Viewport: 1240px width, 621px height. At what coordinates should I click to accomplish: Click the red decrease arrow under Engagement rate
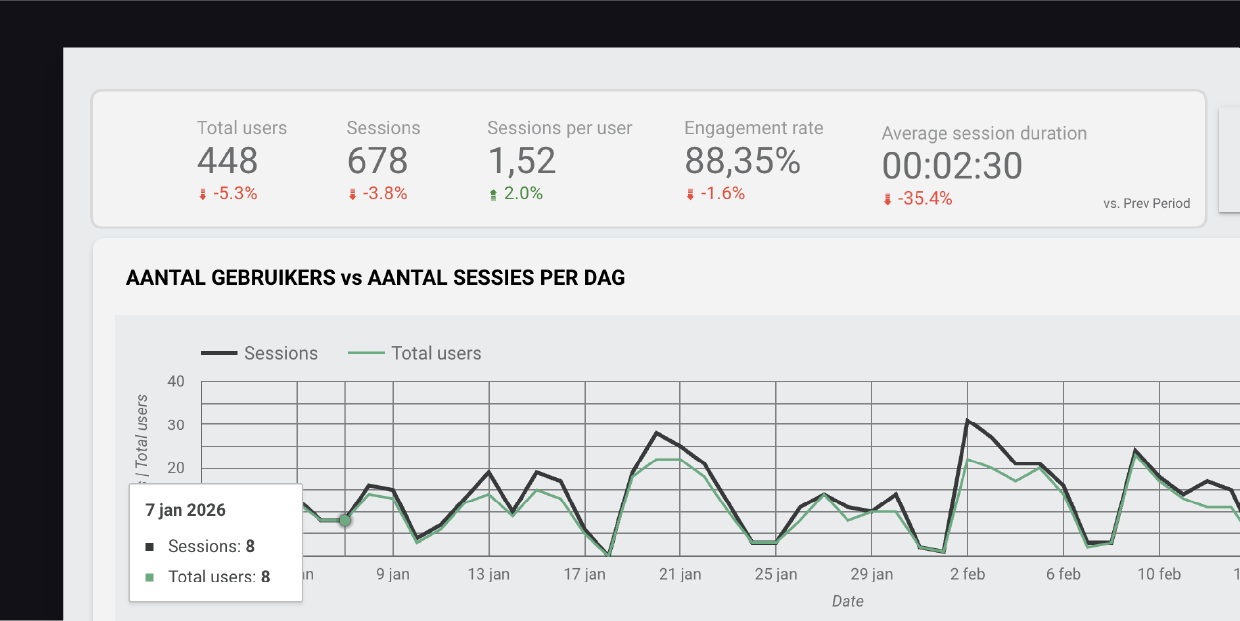(690, 193)
